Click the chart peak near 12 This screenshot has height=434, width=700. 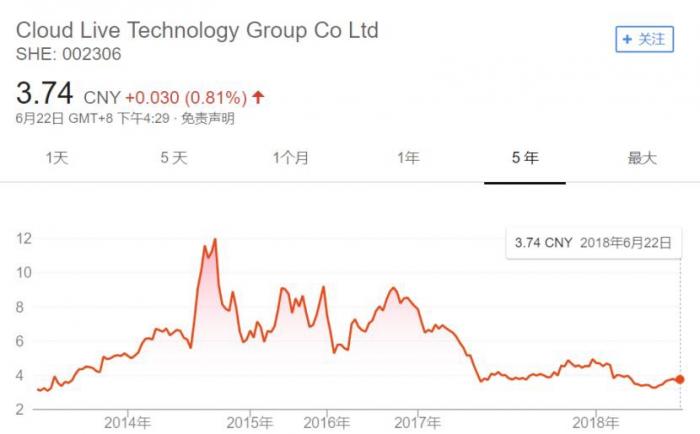(x=215, y=240)
